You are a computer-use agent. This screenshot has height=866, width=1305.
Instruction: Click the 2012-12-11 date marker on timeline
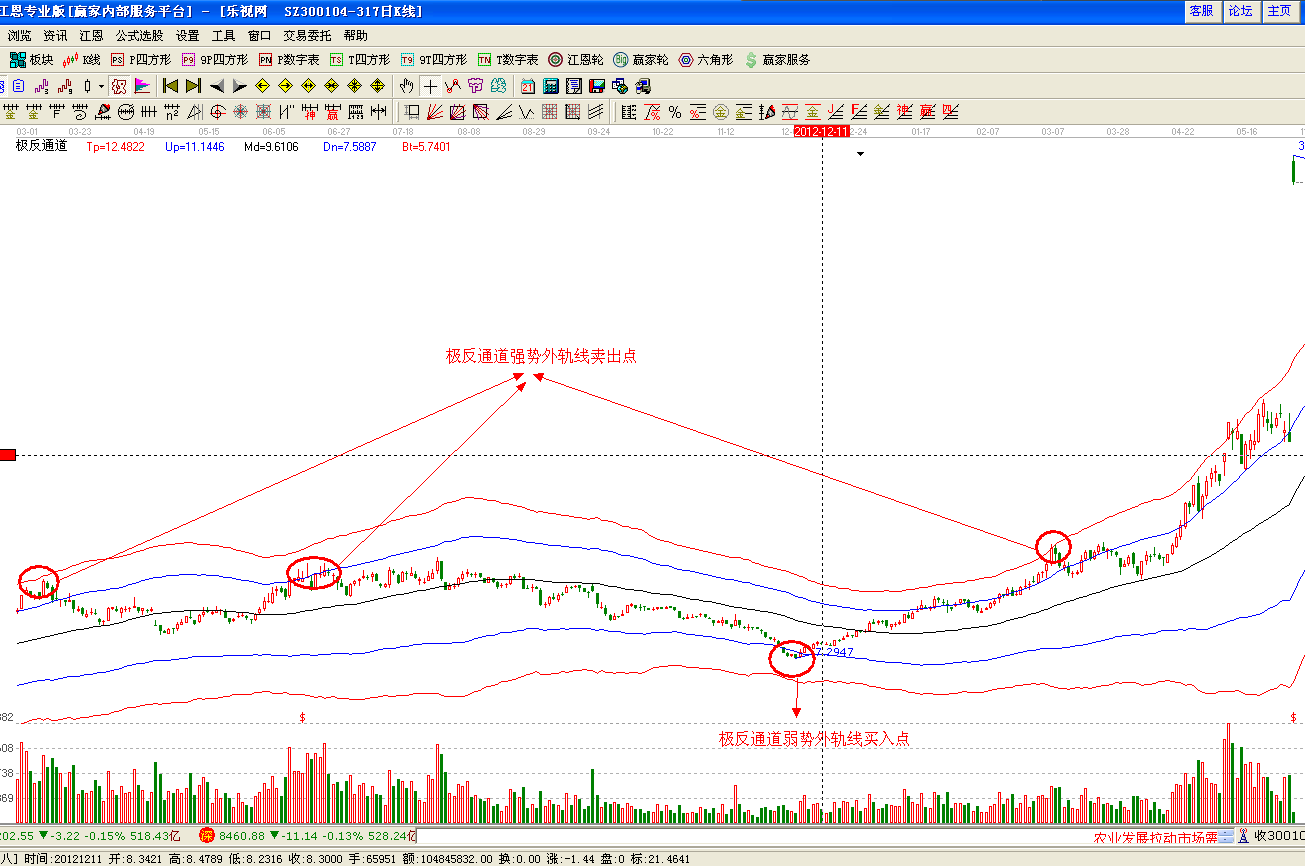[821, 131]
